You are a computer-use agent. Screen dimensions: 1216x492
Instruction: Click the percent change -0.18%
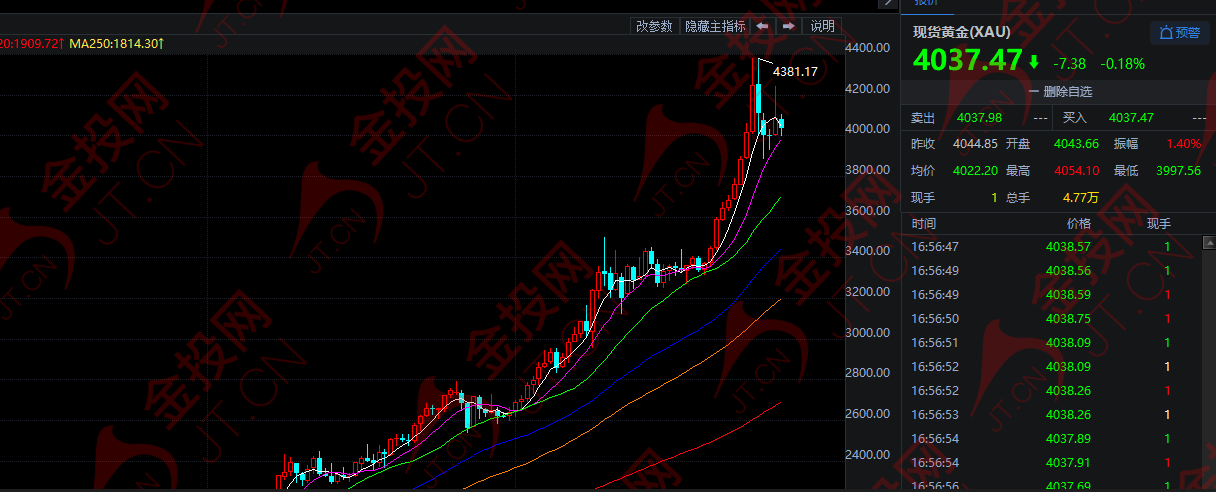pos(1122,63)
